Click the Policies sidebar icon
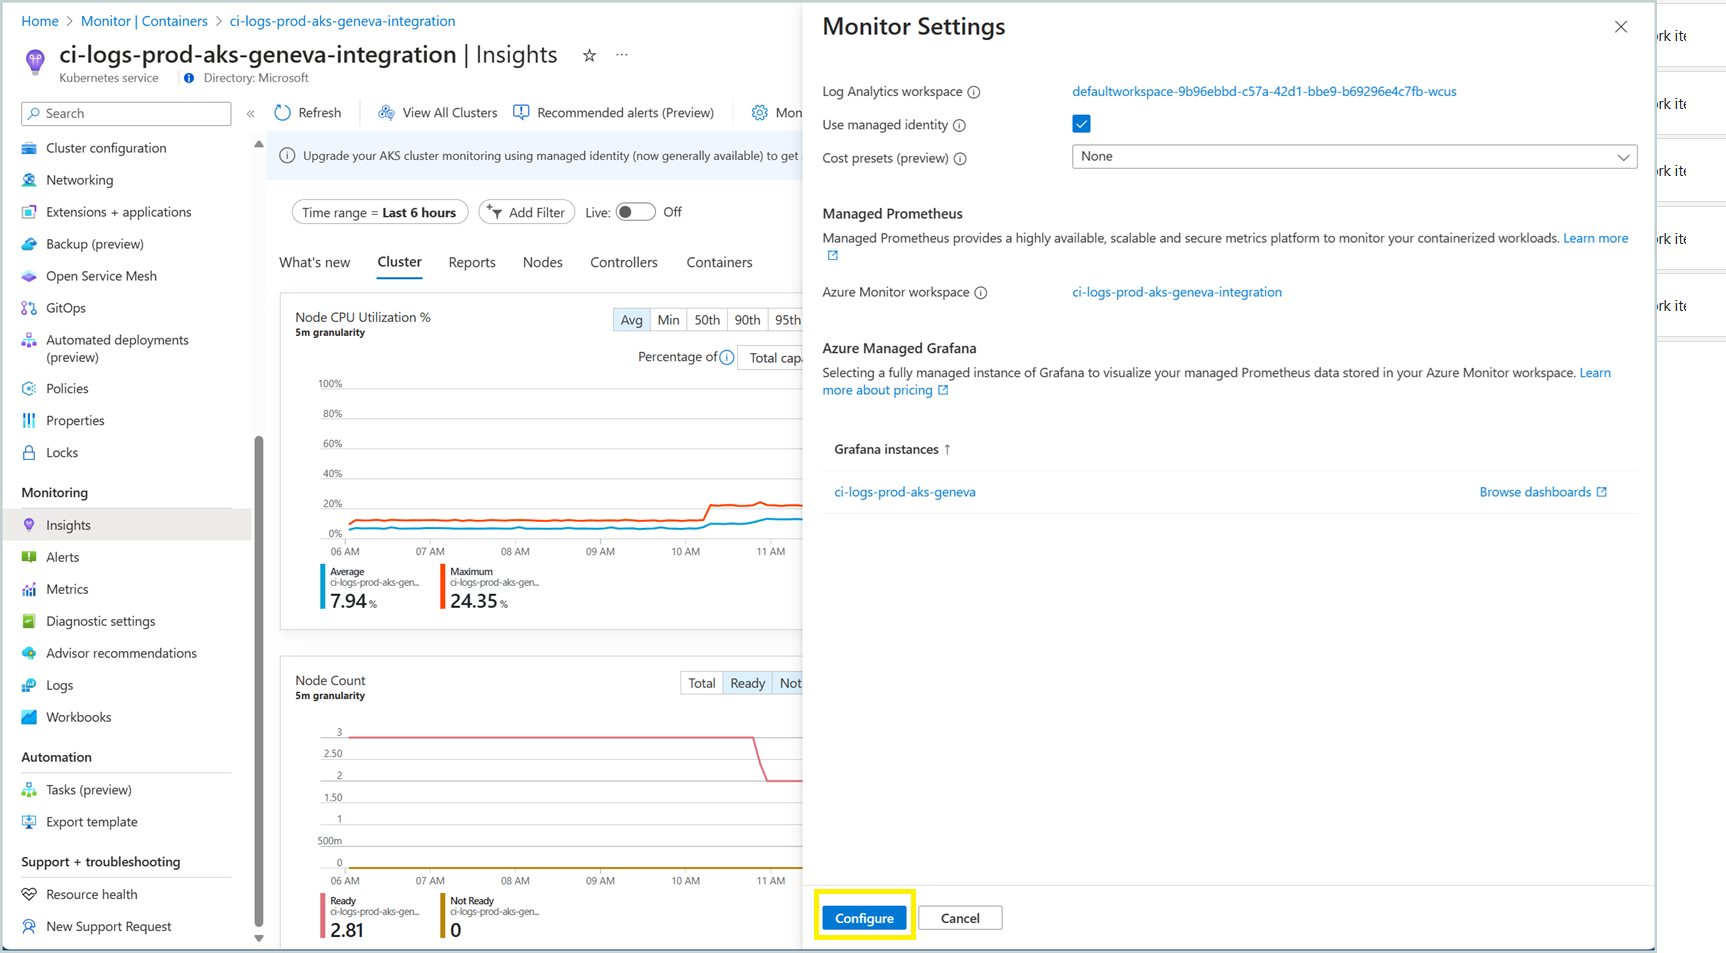 pos(29,388)
